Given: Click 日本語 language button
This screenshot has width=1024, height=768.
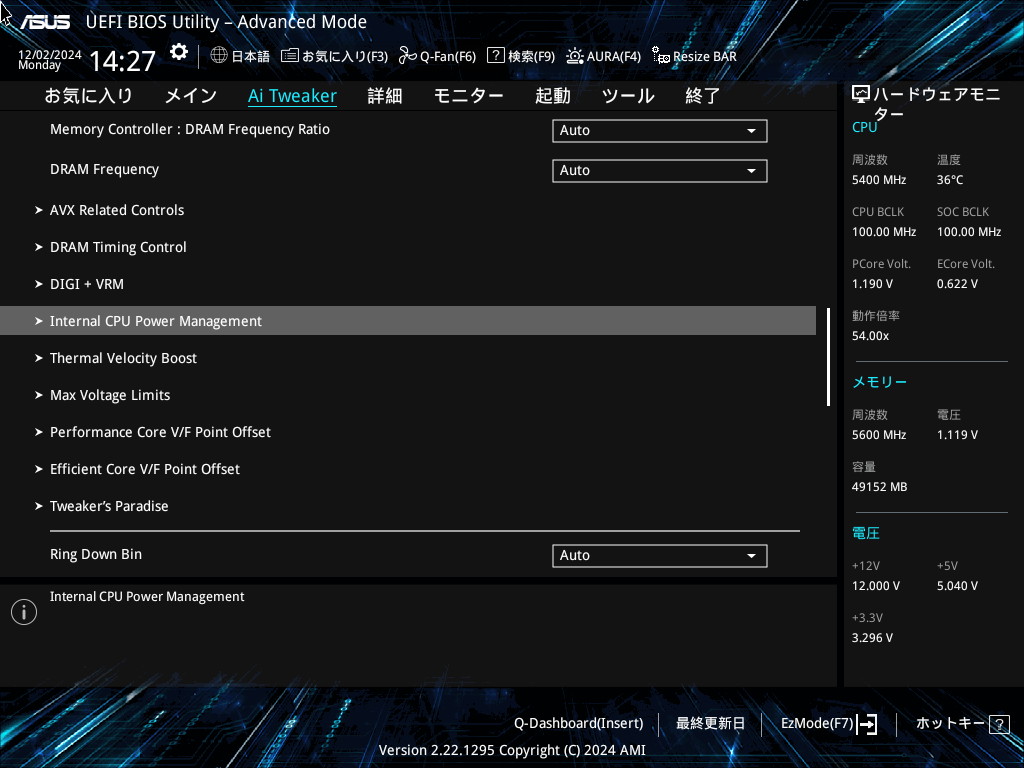Looking at the screenshot, I should (250, 57).
